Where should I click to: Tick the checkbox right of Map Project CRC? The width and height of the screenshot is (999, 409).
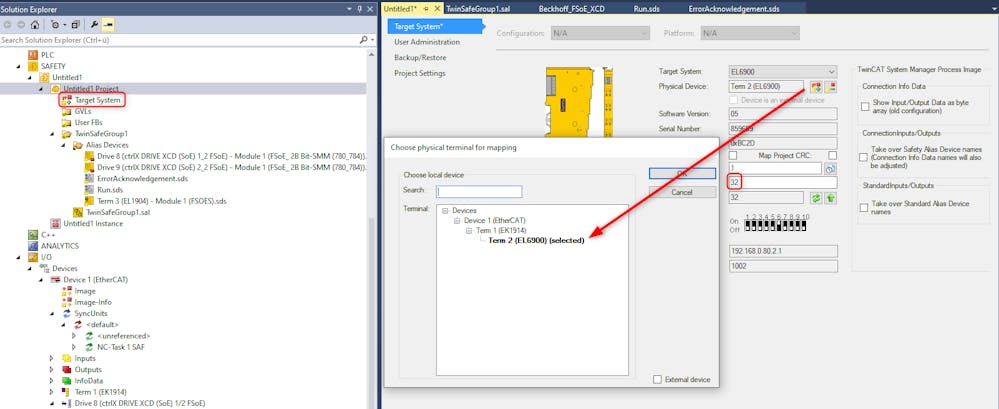pyautogui.click(x=832, y=155)
